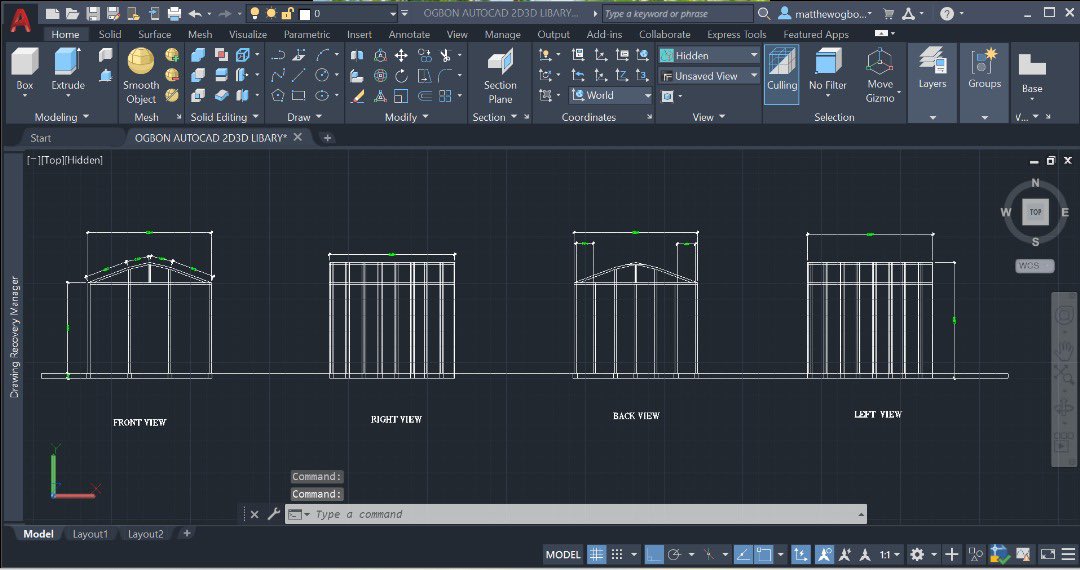The width and height of the screenshot is (1080, 570).
Task: Click the TOP face of the ViewCube
Action: tap(1035, 212)
